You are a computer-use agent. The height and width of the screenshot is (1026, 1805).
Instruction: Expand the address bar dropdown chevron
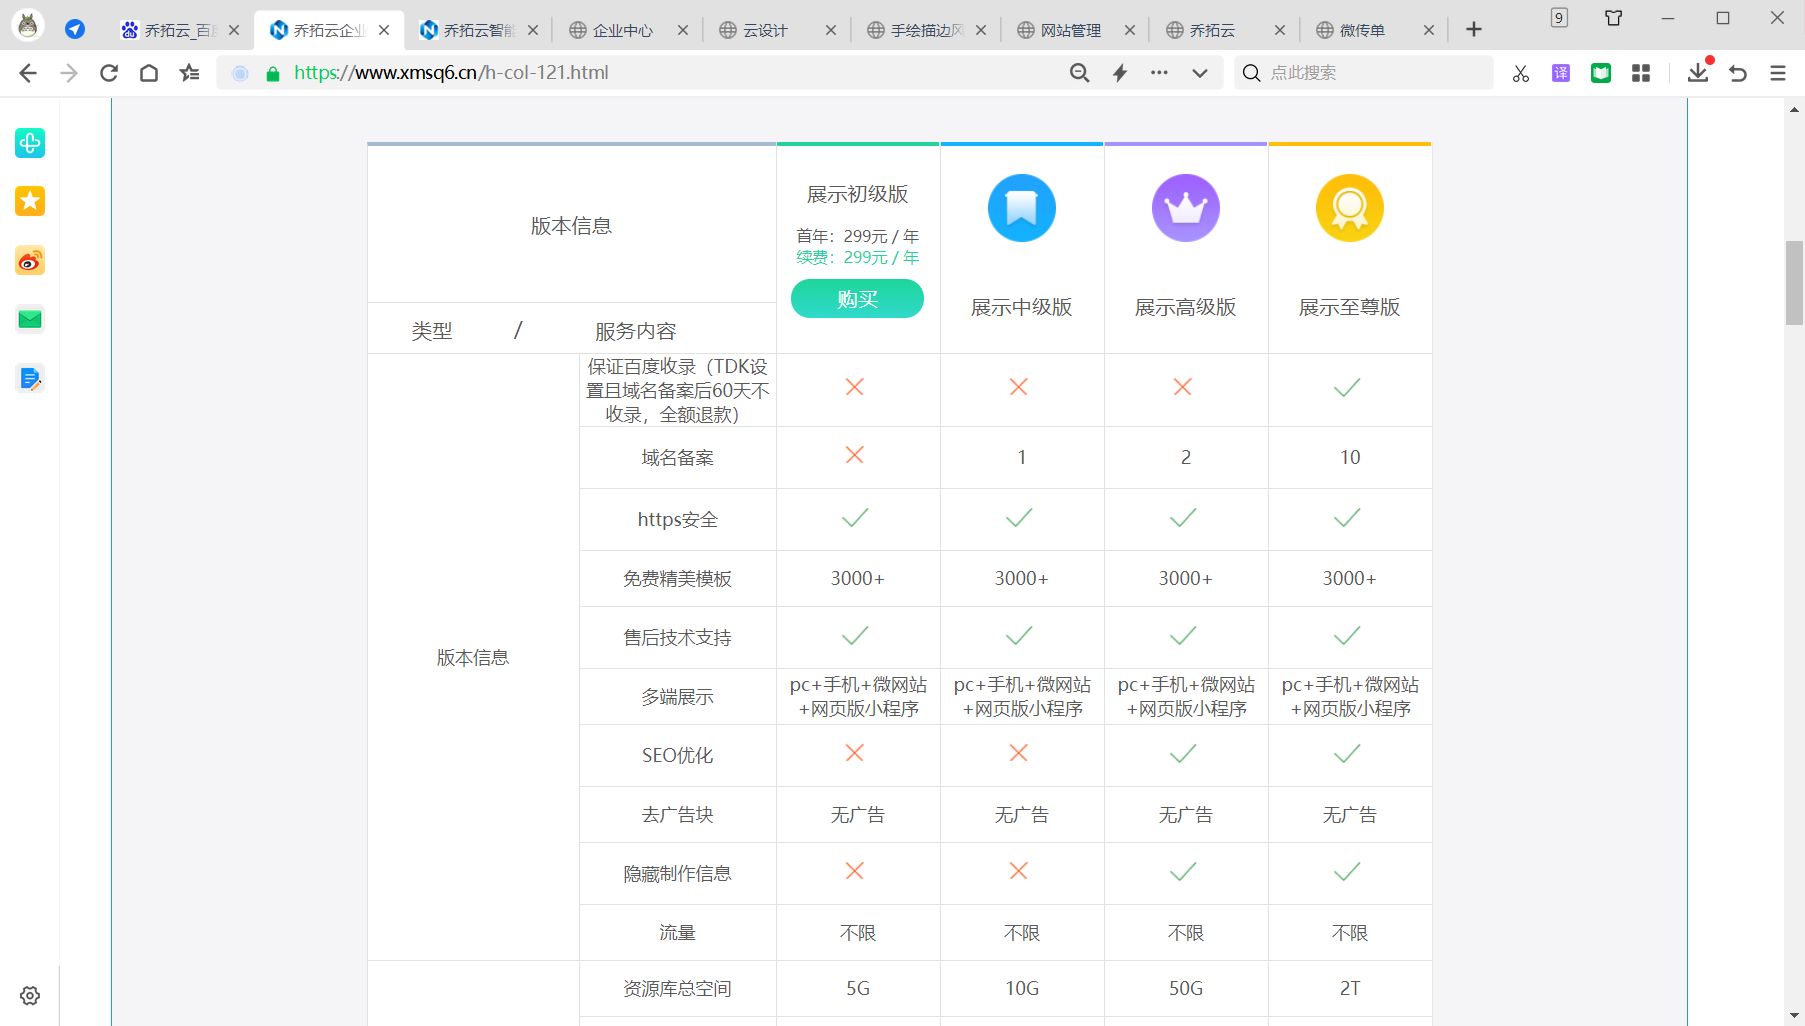[1200, 73]
